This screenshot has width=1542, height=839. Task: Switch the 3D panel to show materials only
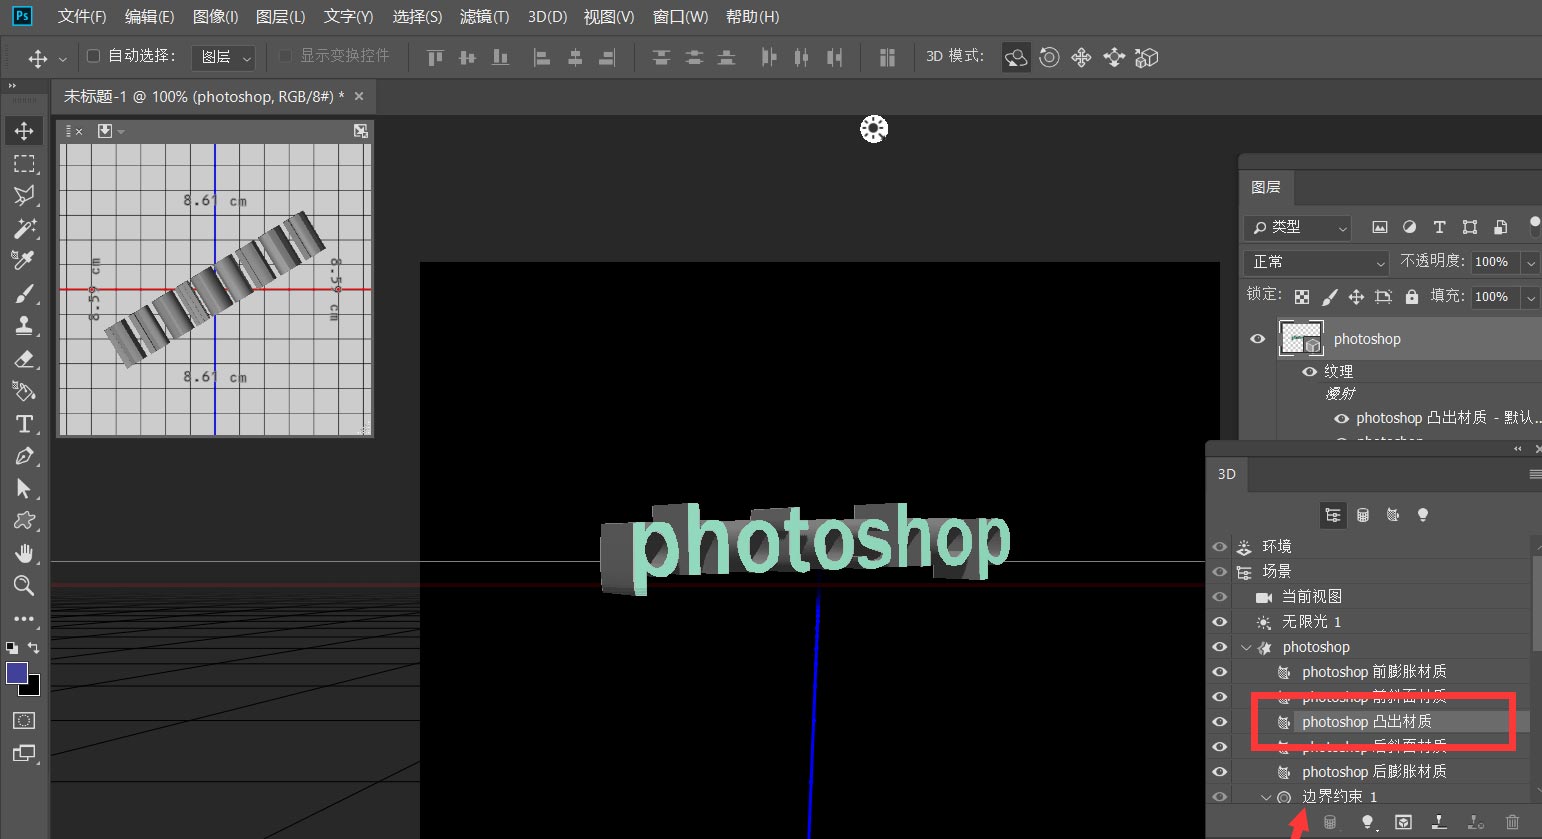pos(1393,514)
